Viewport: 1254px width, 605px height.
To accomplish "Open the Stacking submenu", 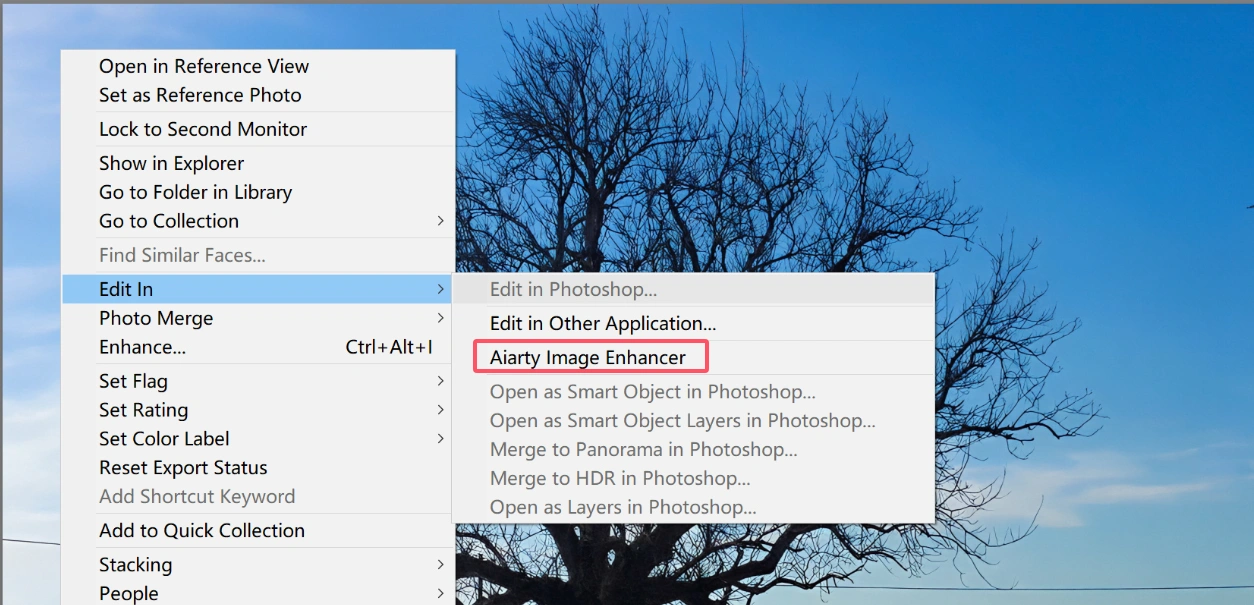I will click(258, 565).
